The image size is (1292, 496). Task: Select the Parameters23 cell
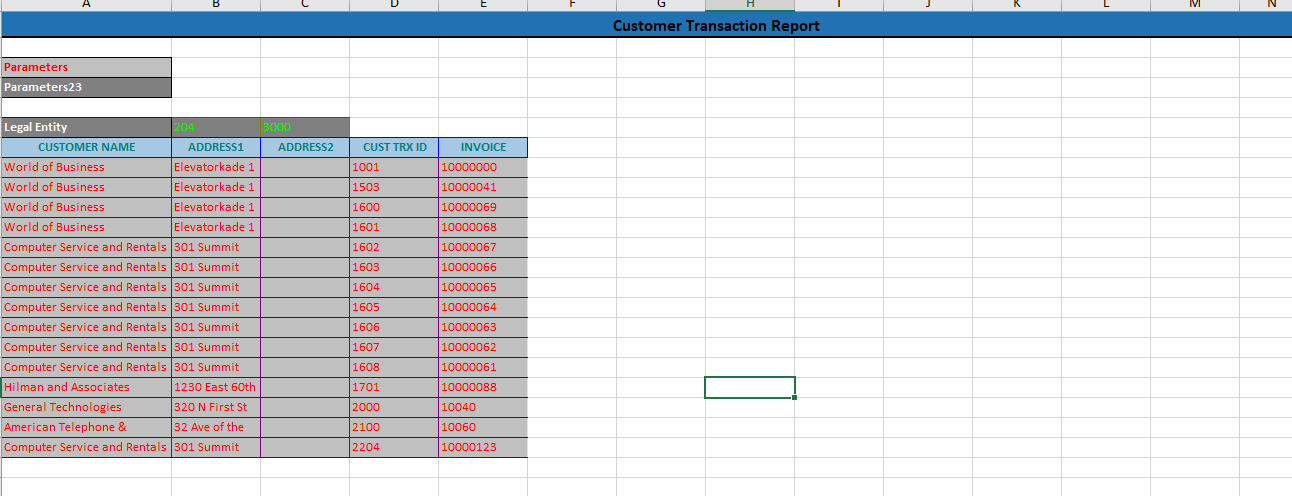[86, 87]
